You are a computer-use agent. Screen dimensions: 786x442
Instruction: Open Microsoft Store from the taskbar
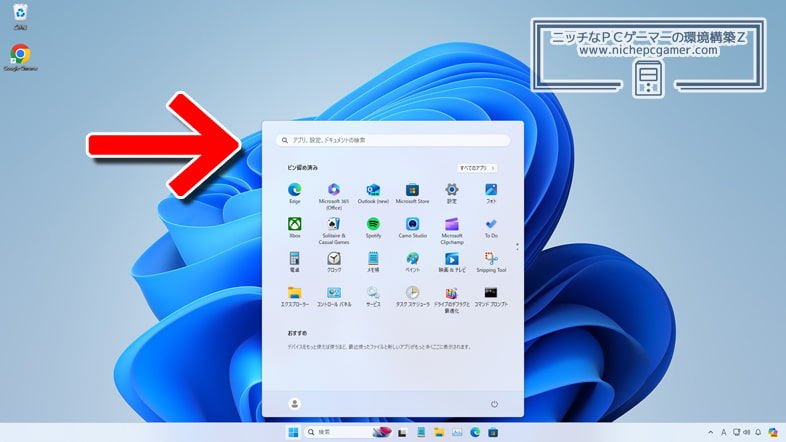pos(493,432)
